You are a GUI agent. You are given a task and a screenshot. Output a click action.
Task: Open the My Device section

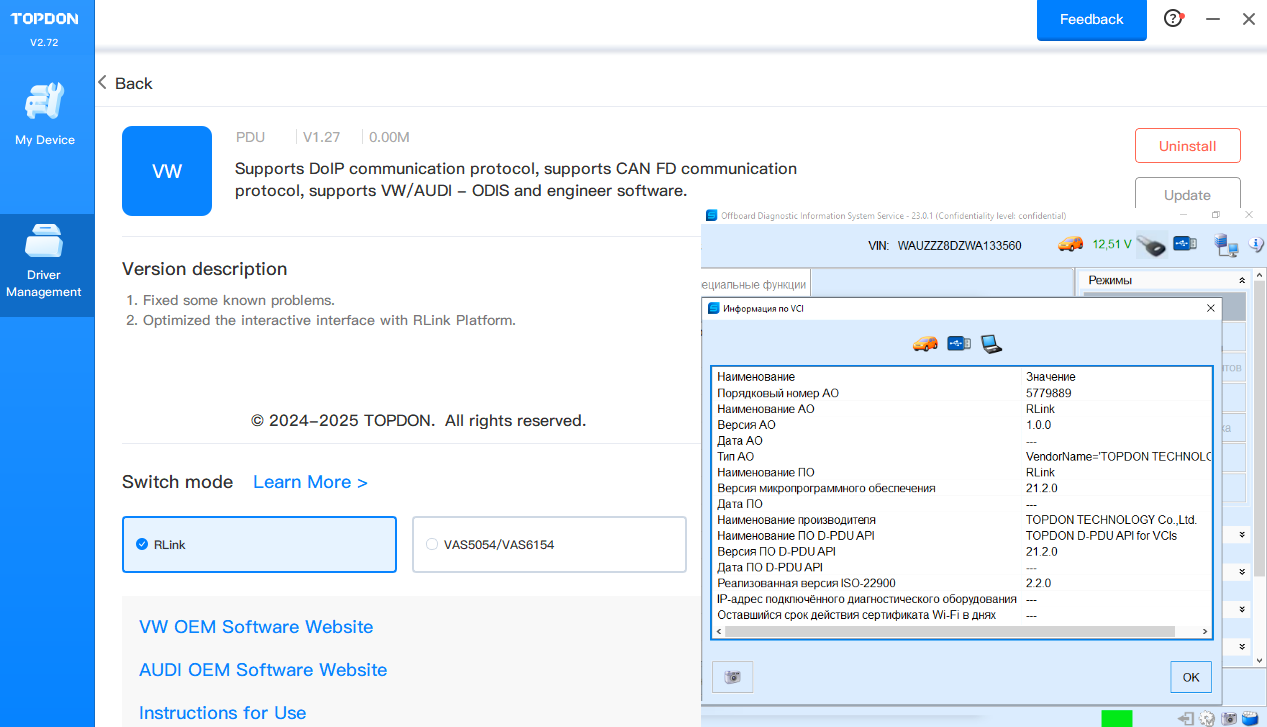(x=45, y=114)
